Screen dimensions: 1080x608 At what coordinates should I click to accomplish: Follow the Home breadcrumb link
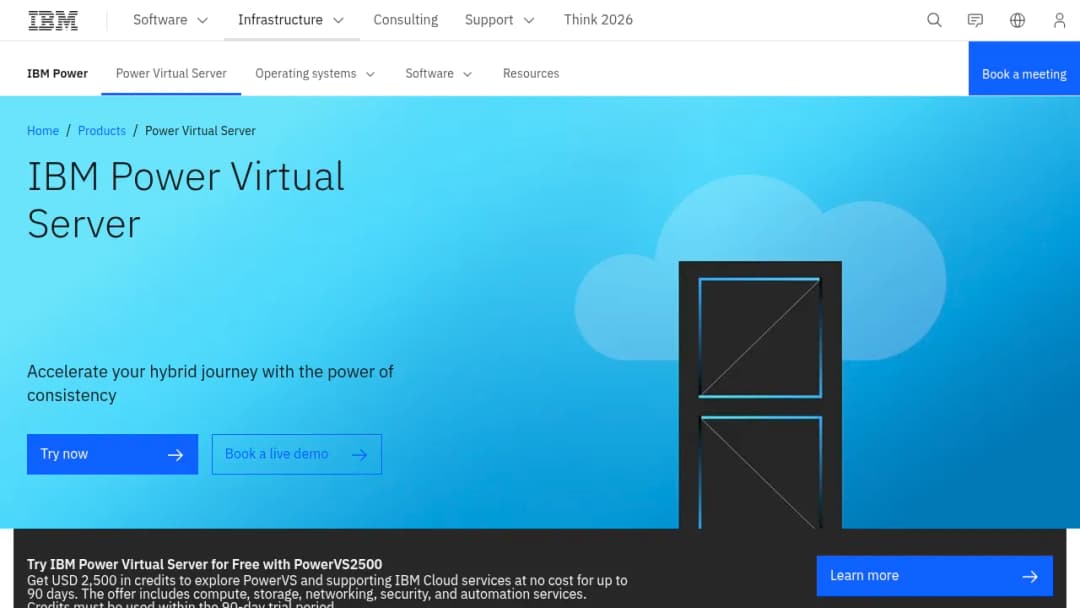click(x=43, y=131)
